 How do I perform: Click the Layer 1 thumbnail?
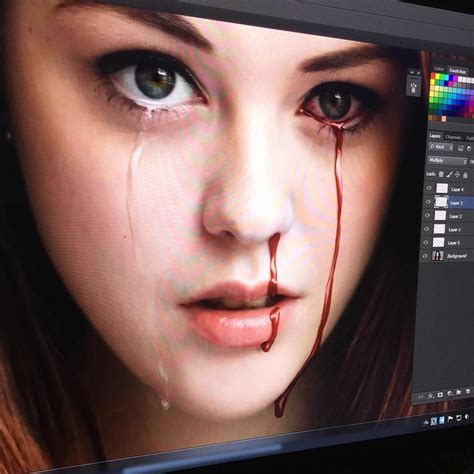pyautogui.click(x=439, y=229)
